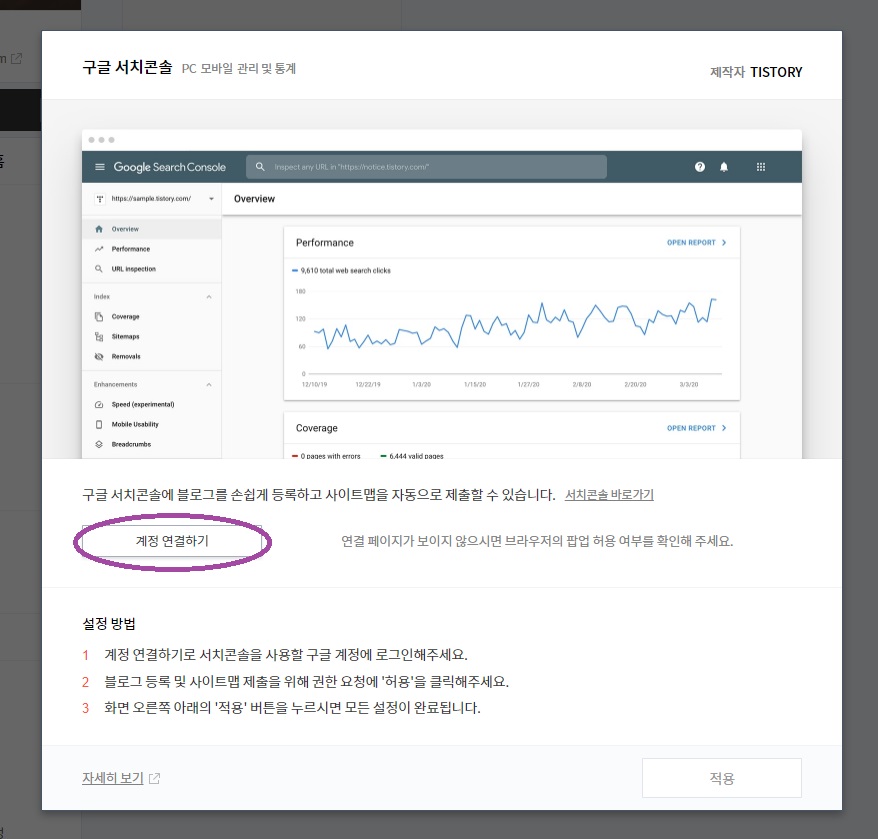Click the magnifier icon in URL inspect bar
The image size is (878, 839).
click(260, 167)
